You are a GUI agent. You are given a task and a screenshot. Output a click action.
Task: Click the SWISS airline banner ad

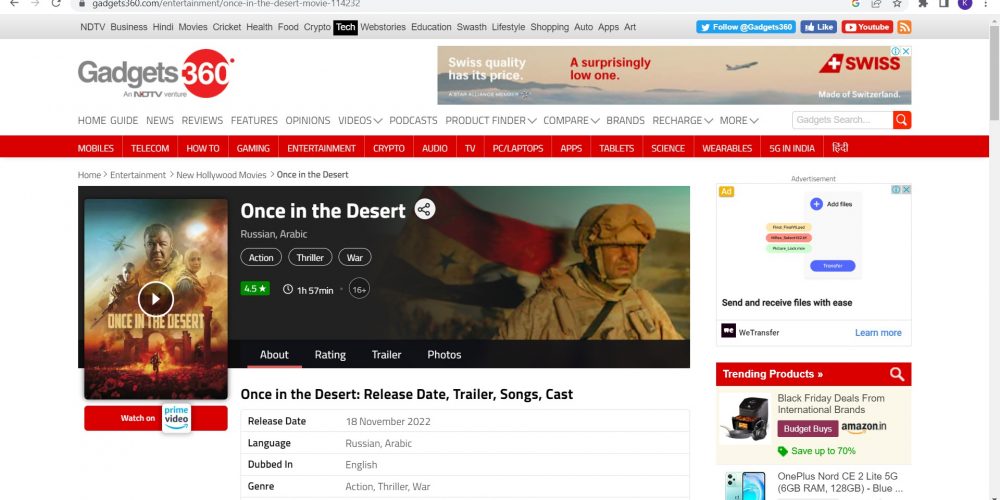click(674, 75)
